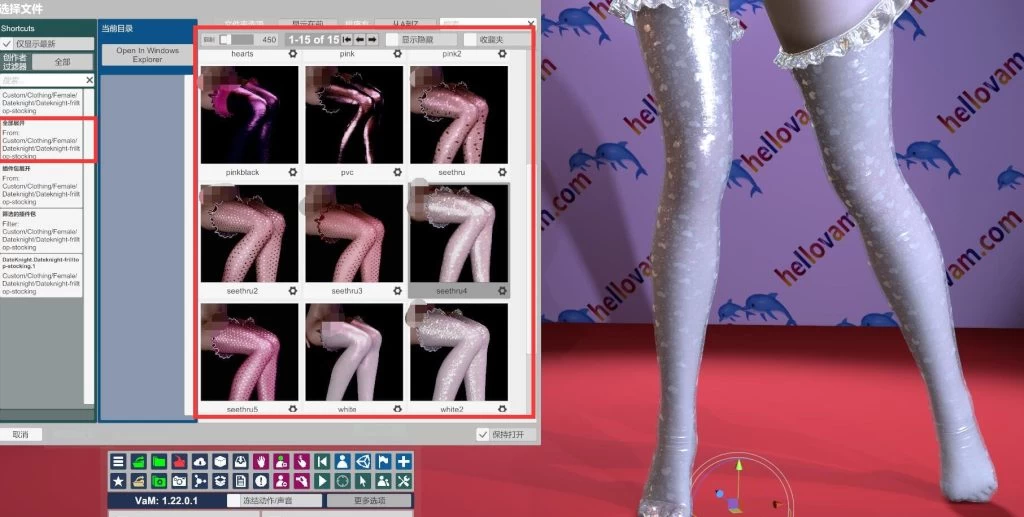Click the skip-to-start reset icon
This screenshot has width=1024, height=517.
(322, 461)
